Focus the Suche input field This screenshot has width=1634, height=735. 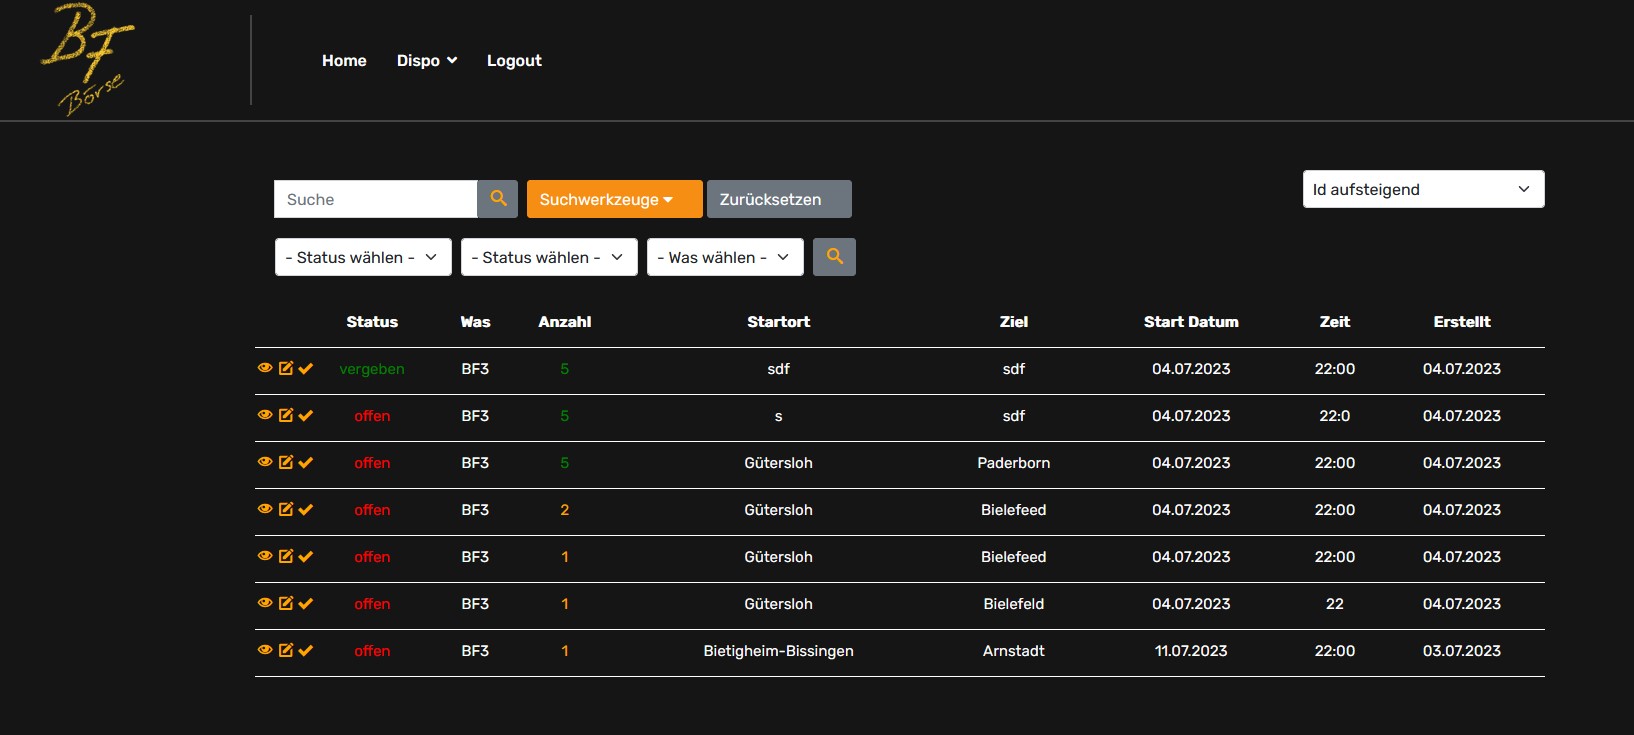[x=375, y=199]
